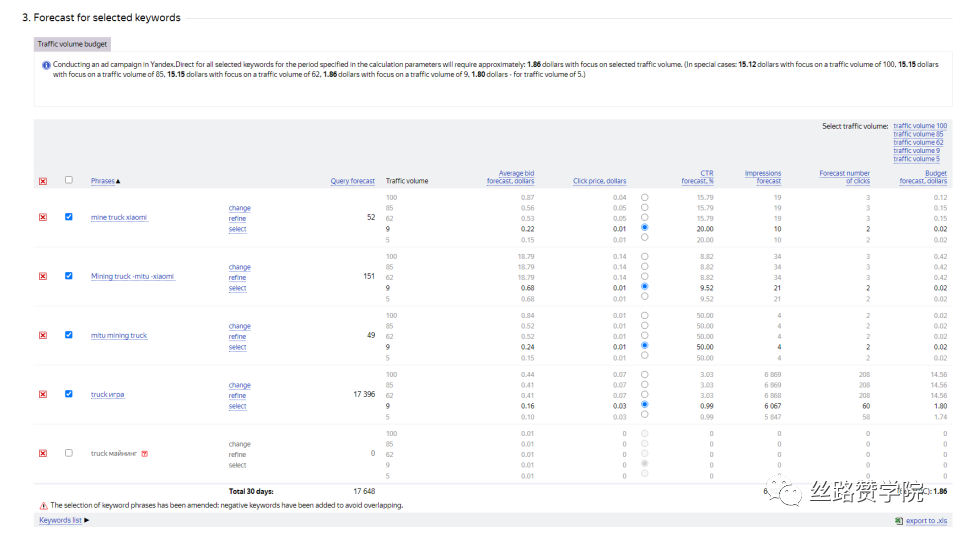This screenshot has height=533, width=954.
Task: Sort by Average bid forecast column
Action: [510, 177]
